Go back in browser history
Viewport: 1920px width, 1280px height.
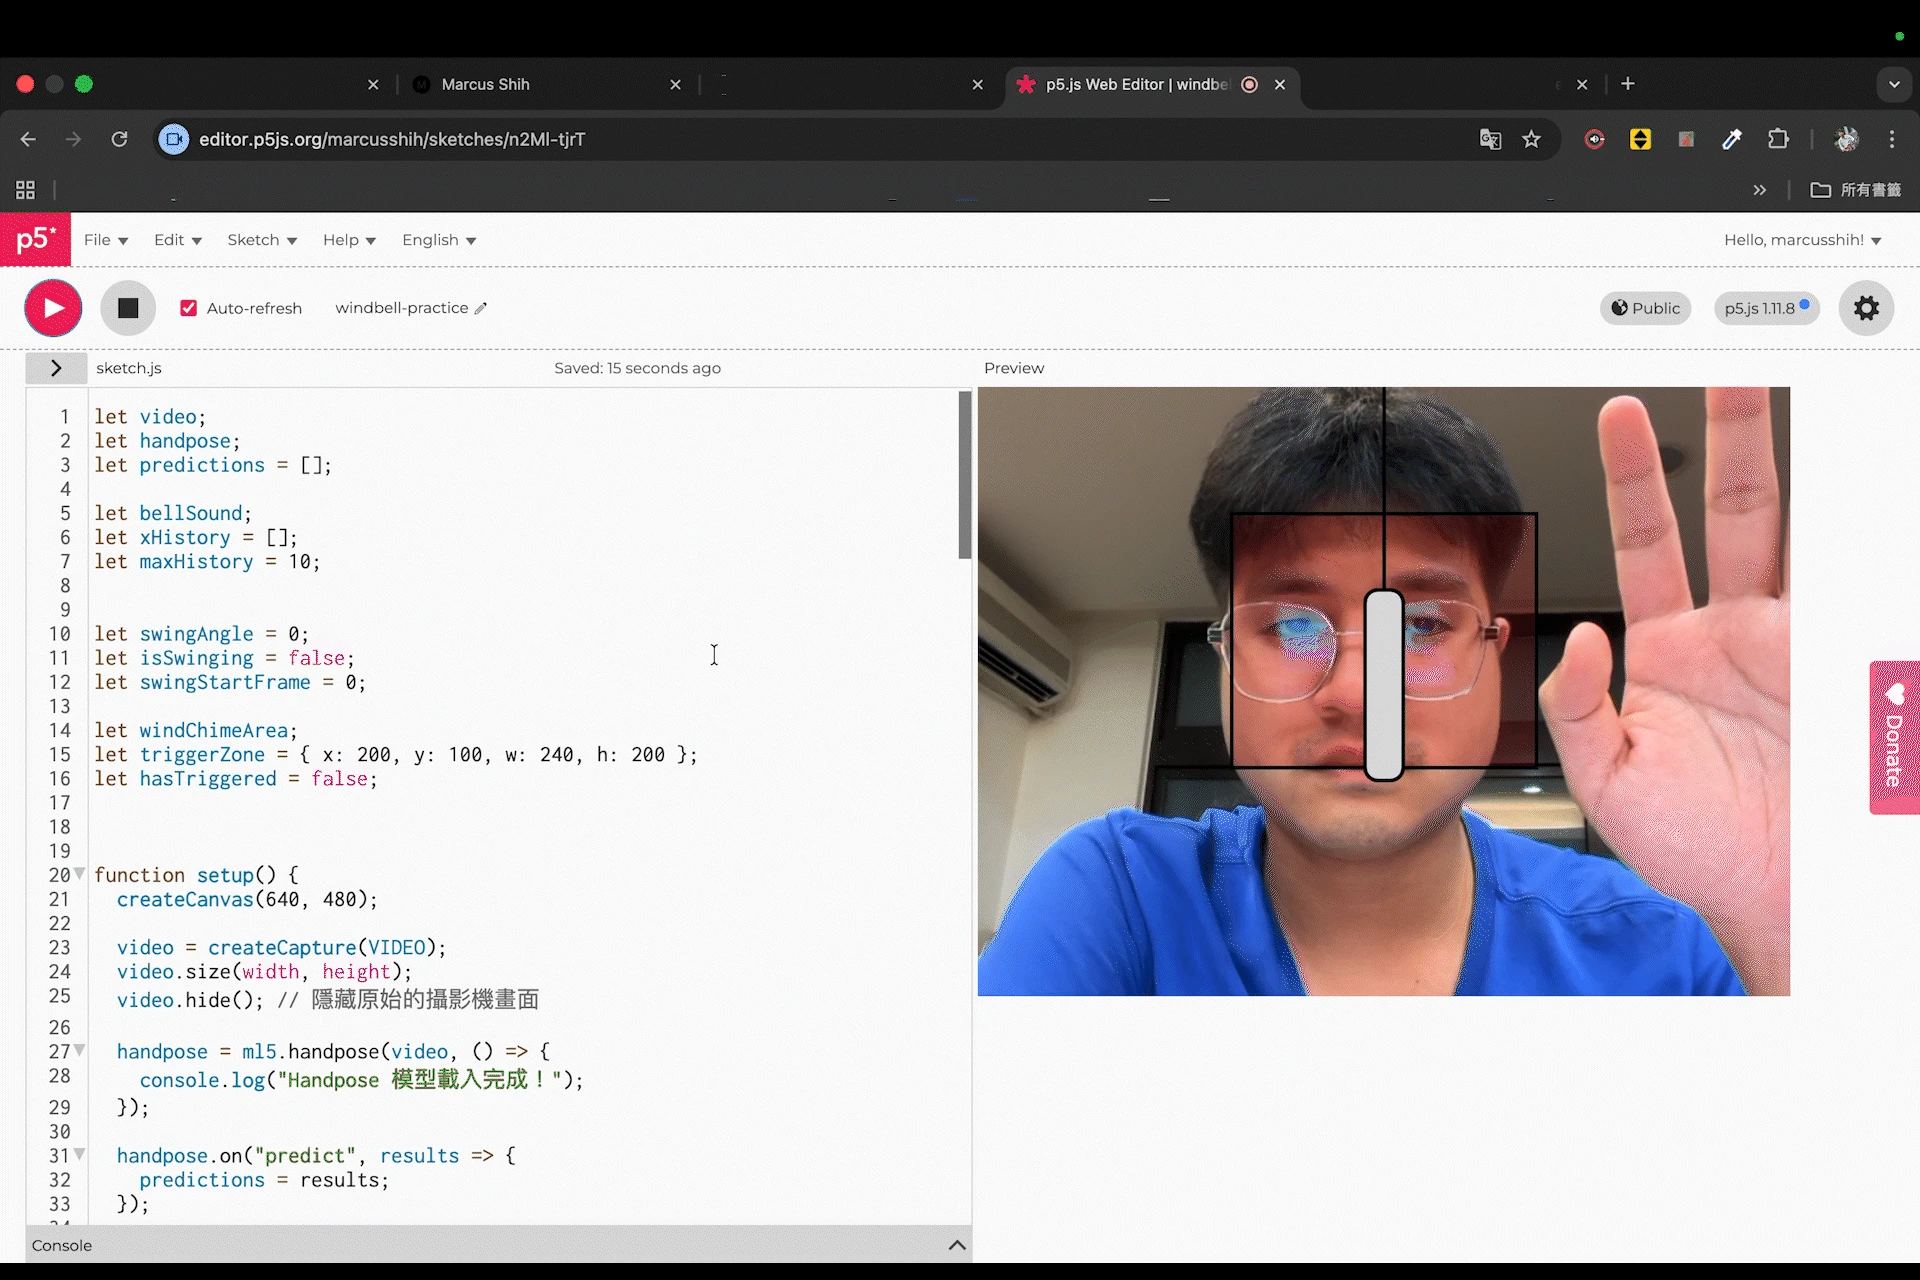[28, 139]
